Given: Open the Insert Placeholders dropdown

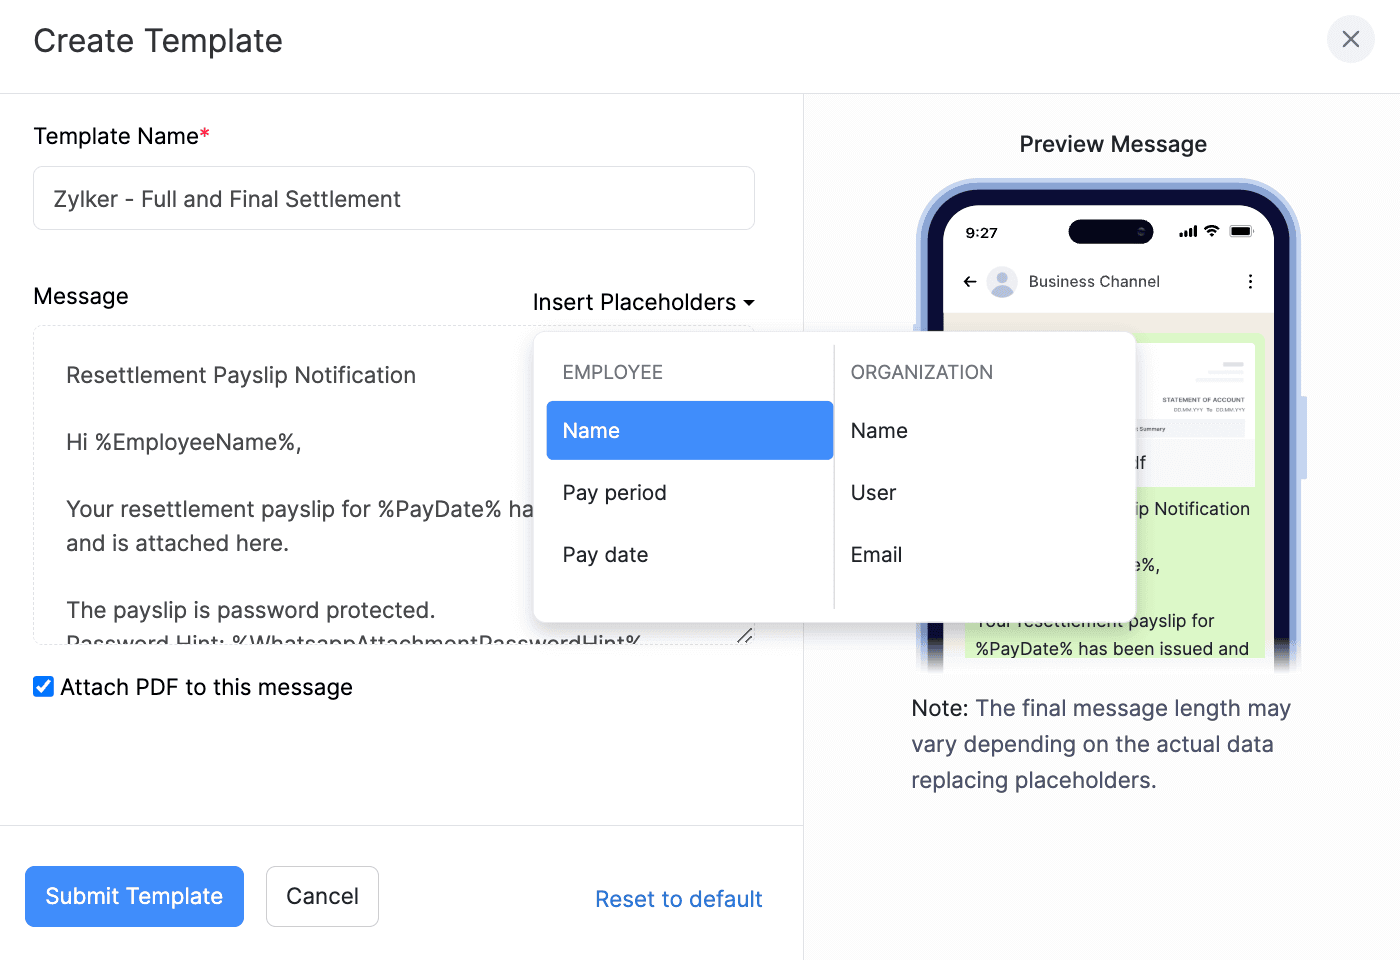Looking at the screenshot, I should (643, 302).
